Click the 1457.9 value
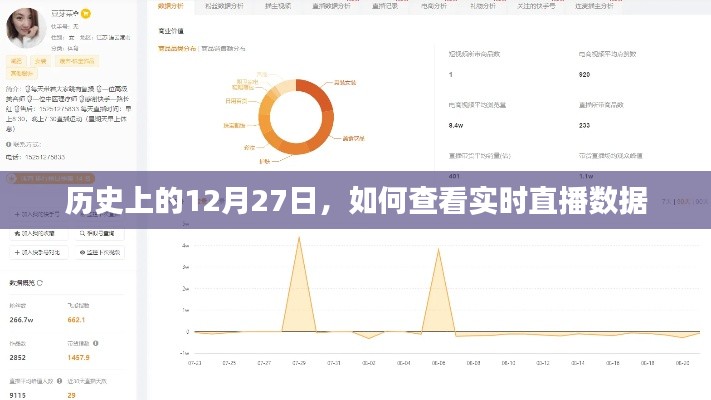 (78, 357)
